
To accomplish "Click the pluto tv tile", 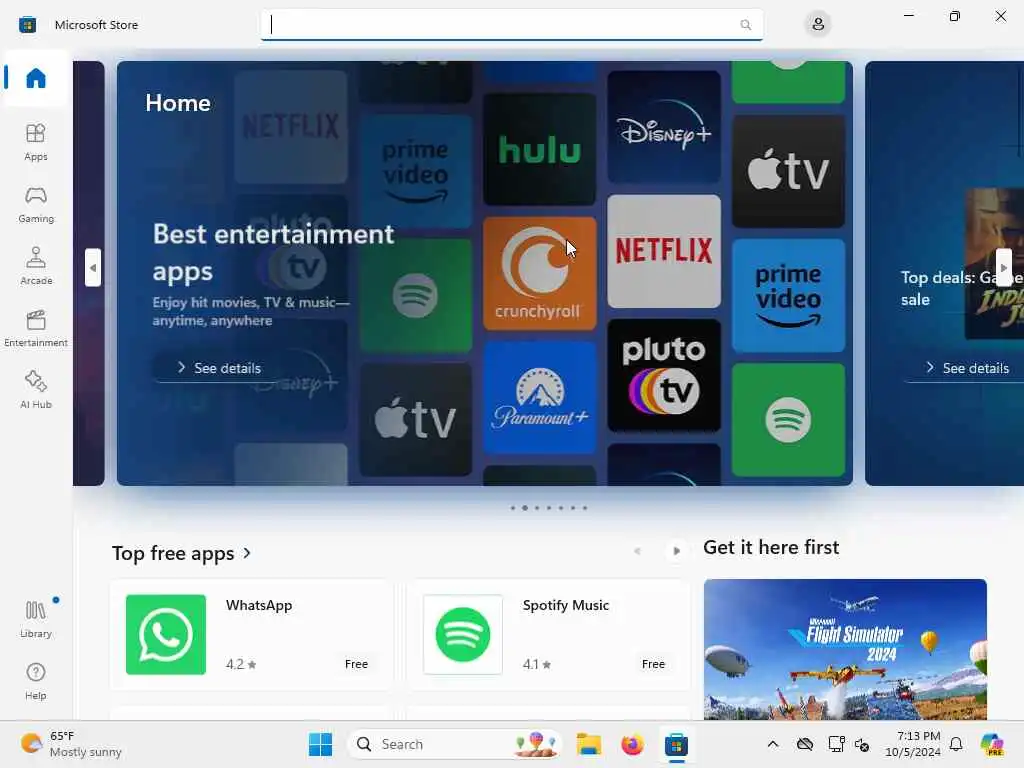I will click(x=664, y=376).
